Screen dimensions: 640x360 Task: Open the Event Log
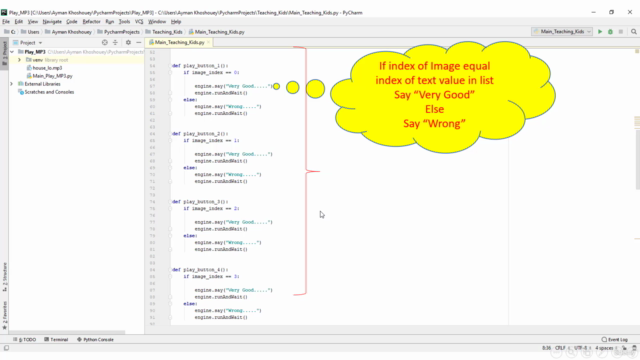coord(615,340)
